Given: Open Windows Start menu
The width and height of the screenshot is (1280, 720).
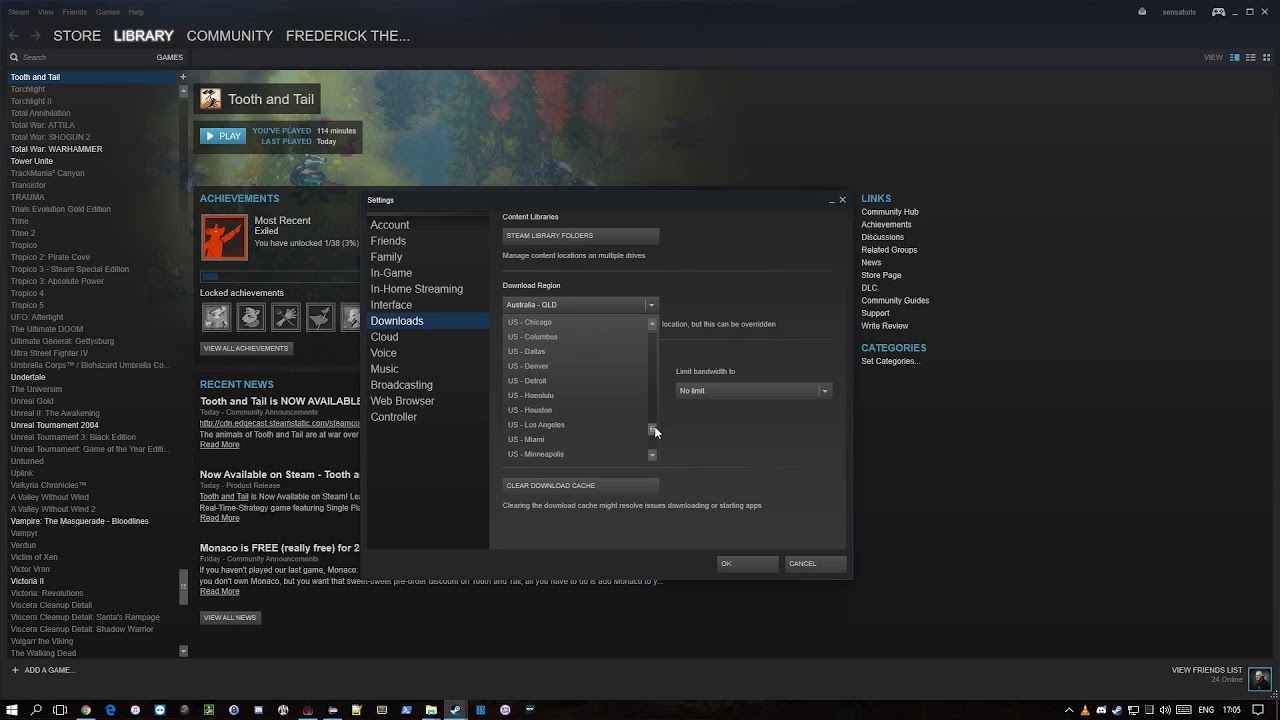Looking at the screenshot, I should coord(12,710).
